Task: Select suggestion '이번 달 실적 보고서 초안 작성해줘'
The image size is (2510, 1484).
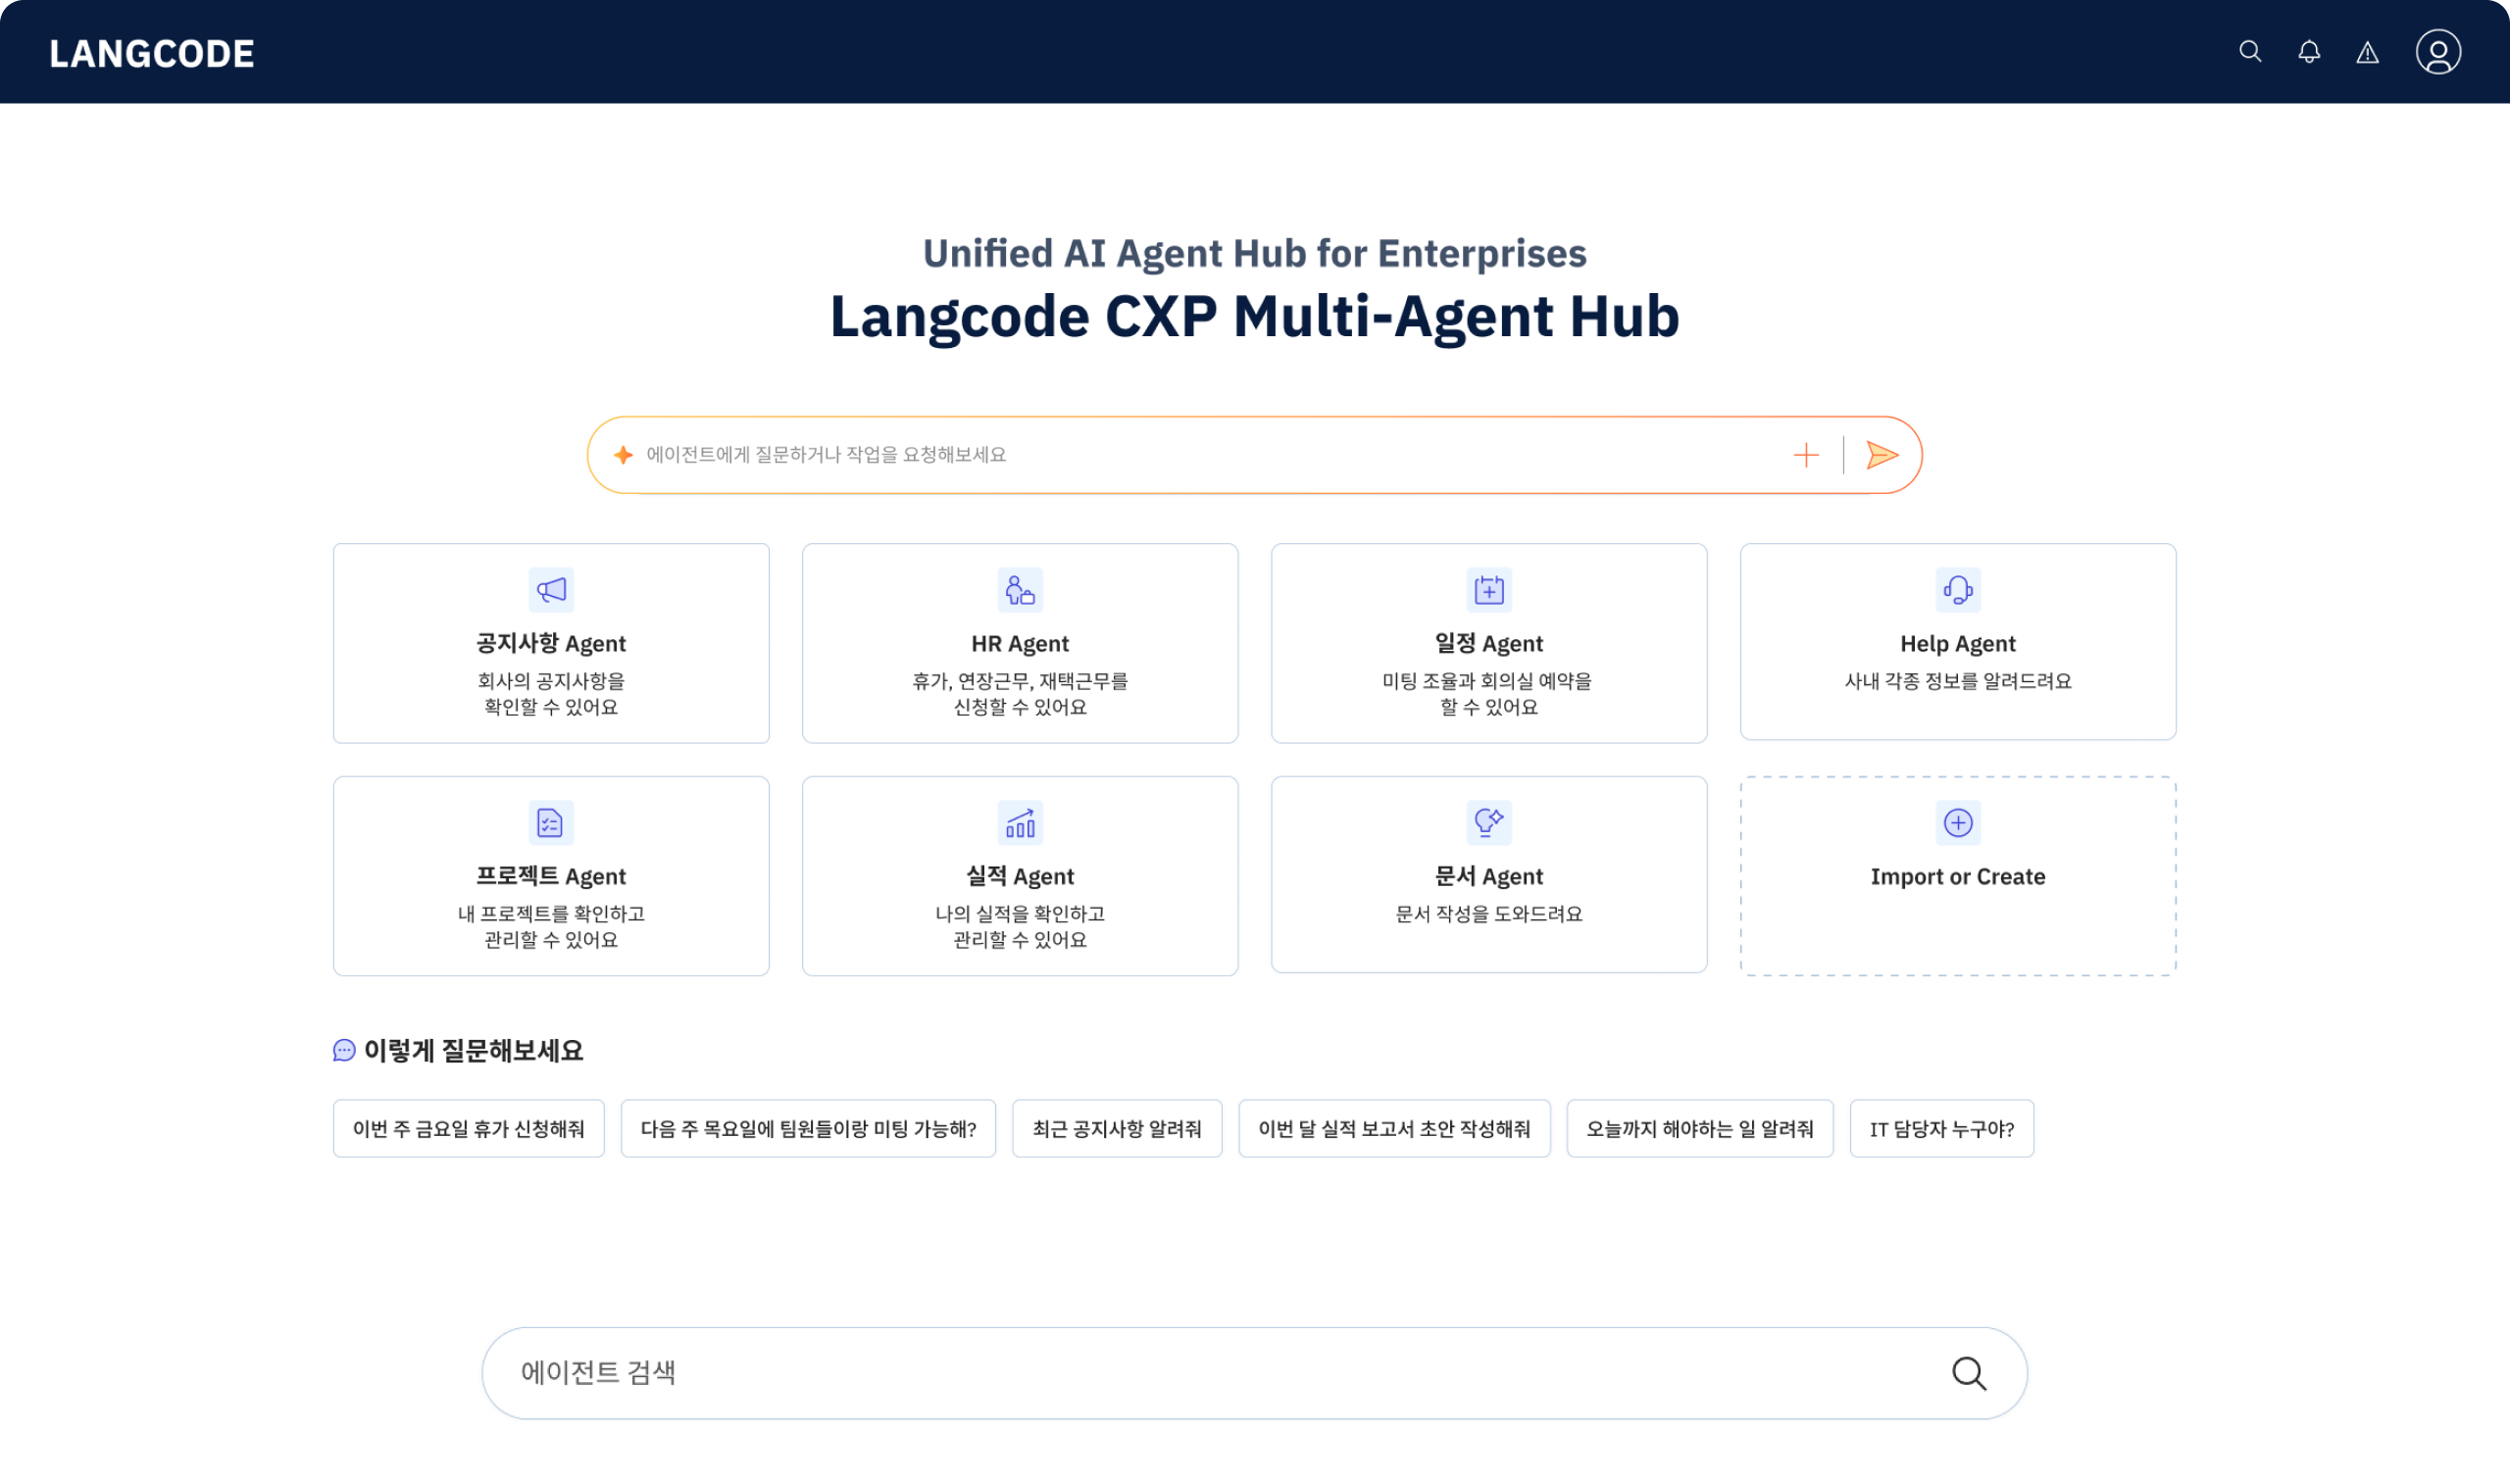Action: point(1394,1129)
